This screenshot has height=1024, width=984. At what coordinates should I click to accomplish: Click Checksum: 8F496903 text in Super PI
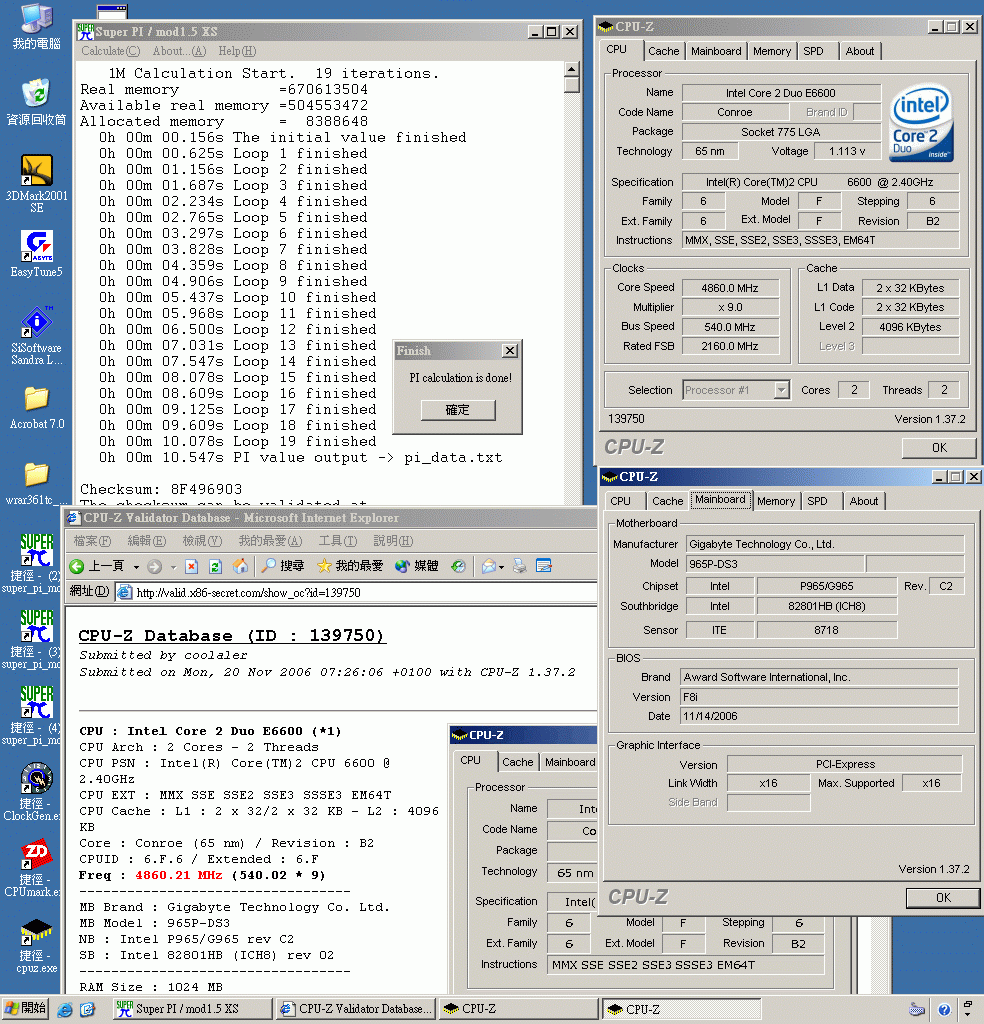161,489
